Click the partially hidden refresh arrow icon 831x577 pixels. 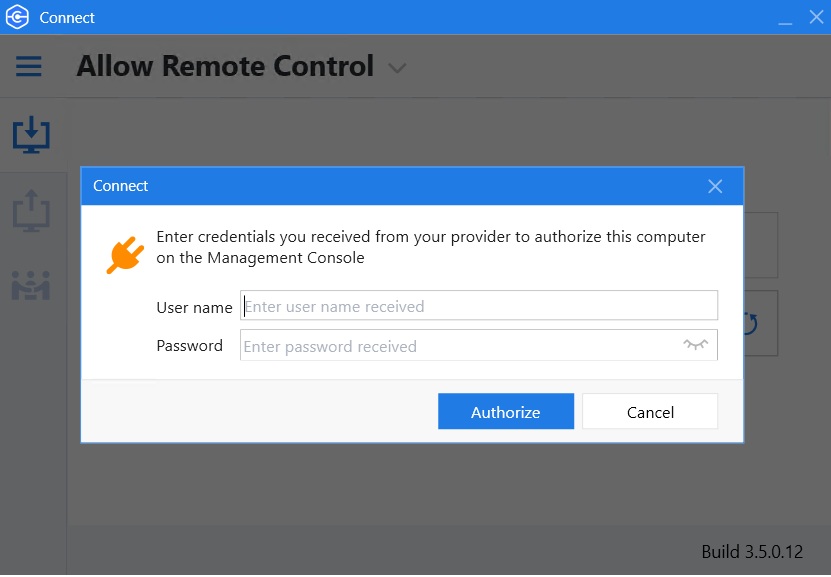750,323
